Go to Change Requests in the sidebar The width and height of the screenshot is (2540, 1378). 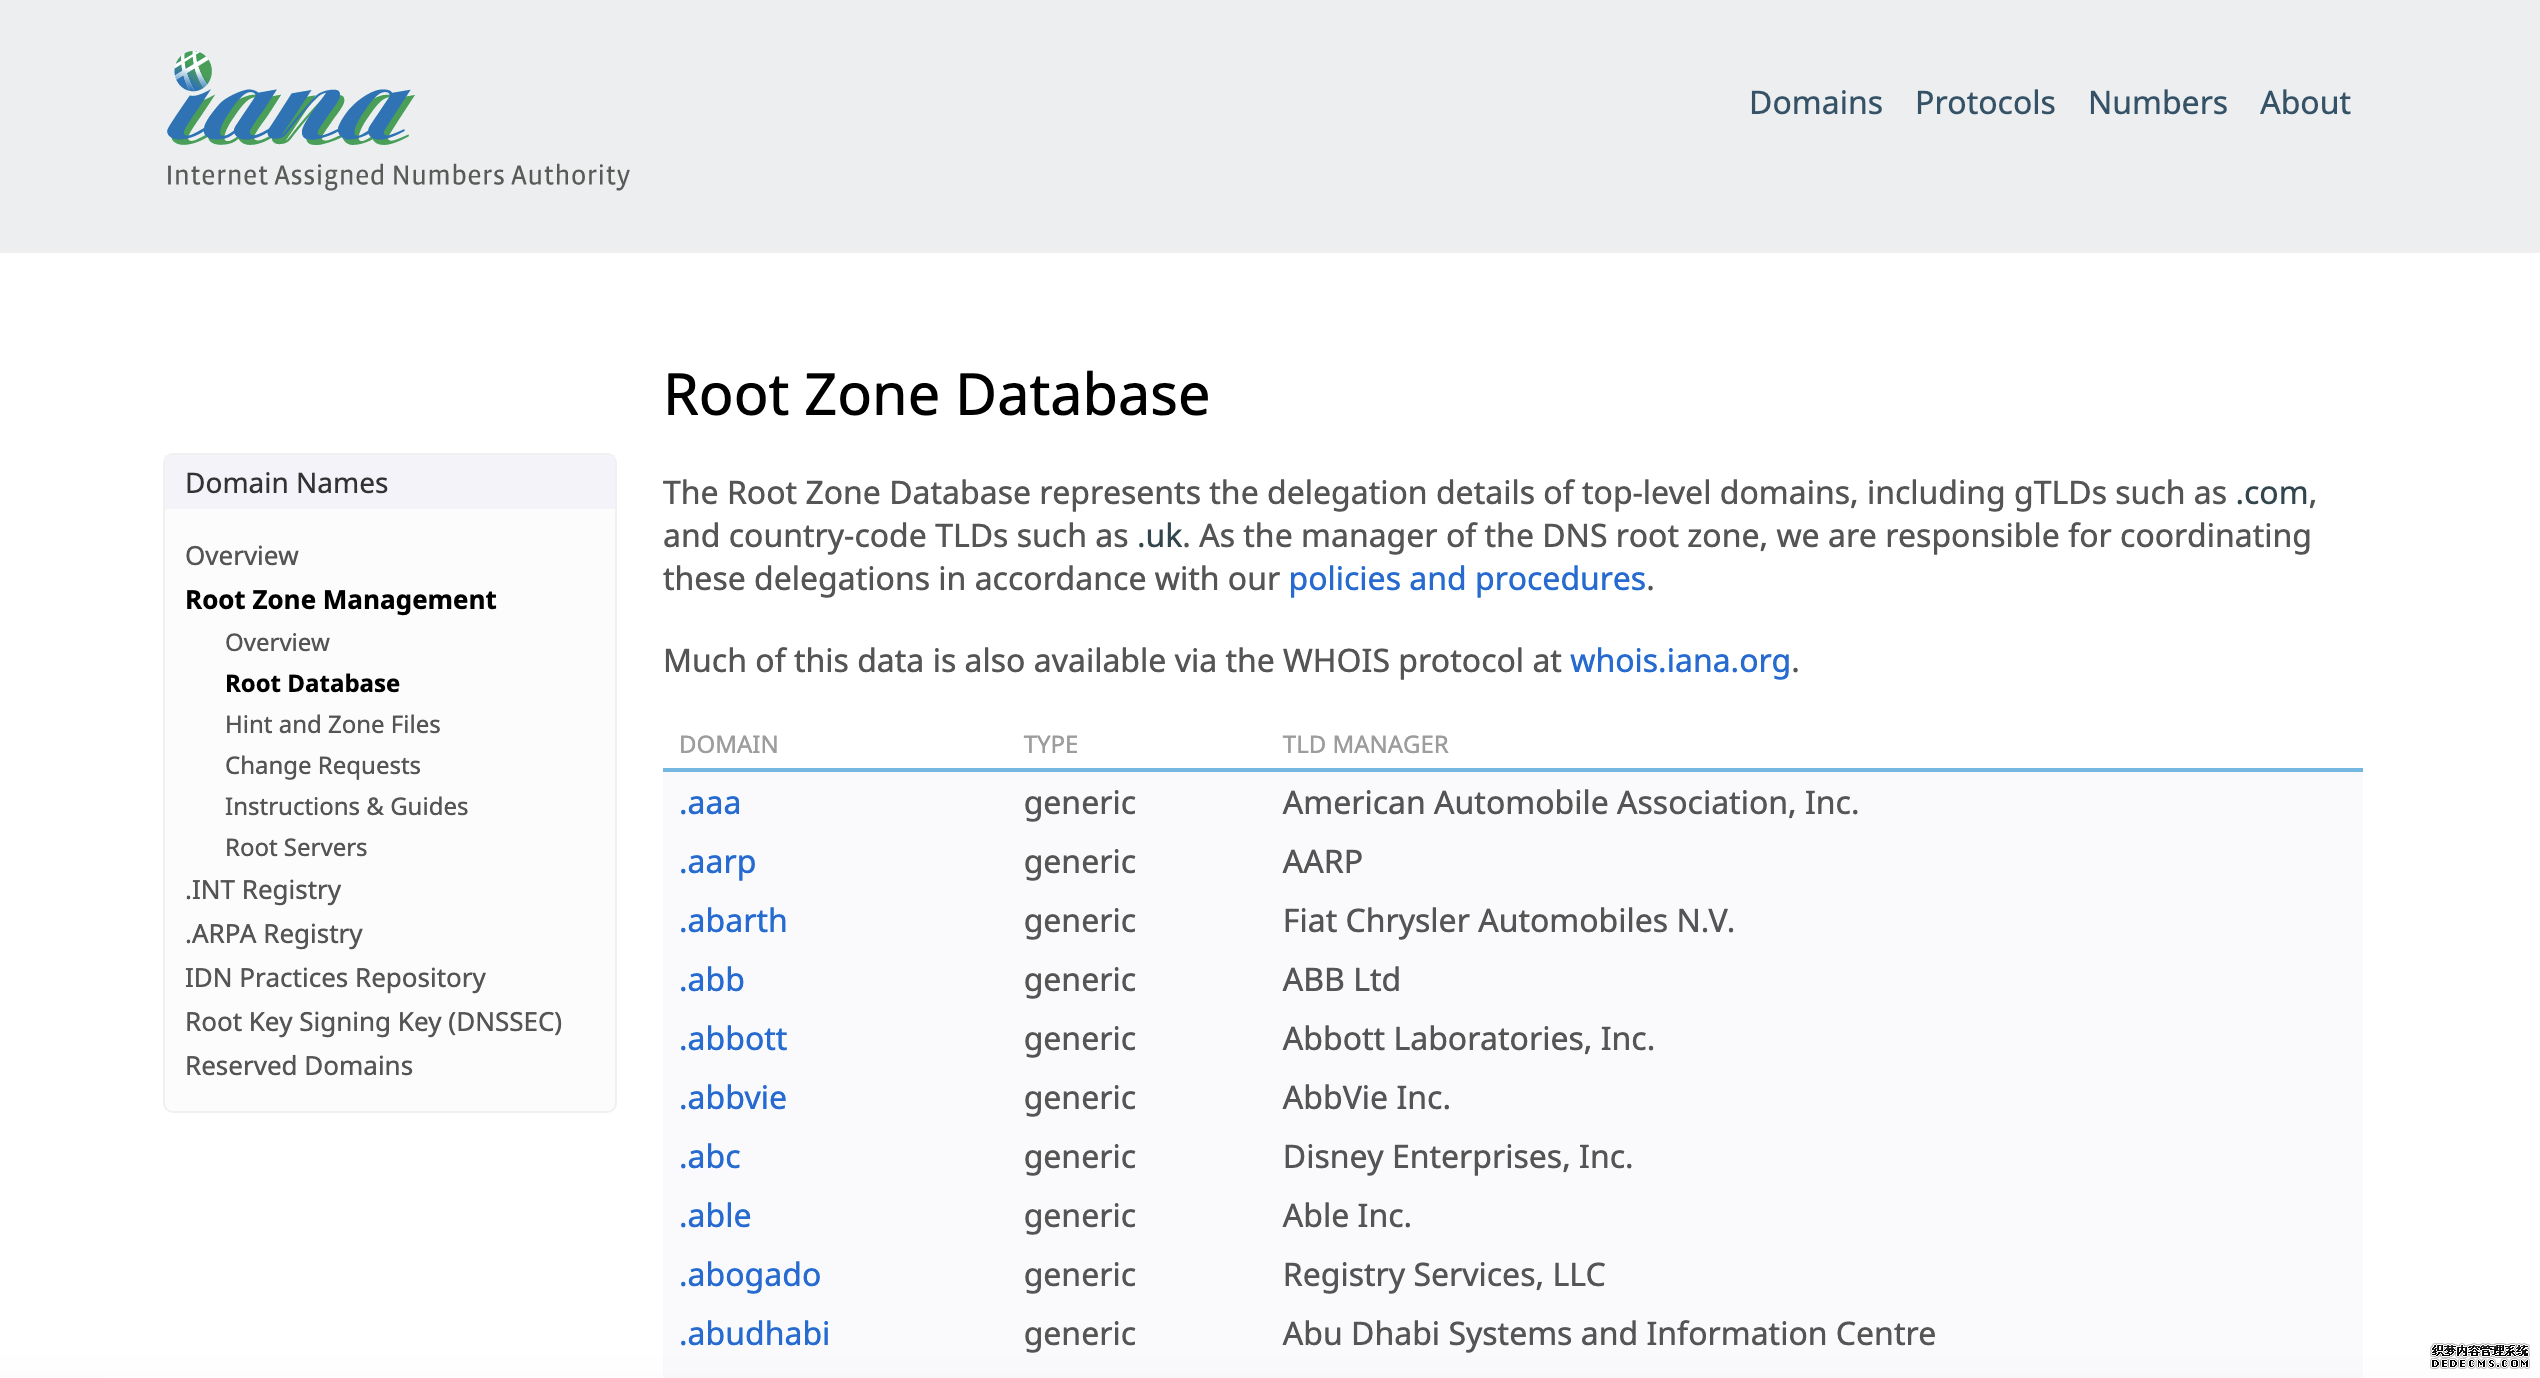point(322,765)
